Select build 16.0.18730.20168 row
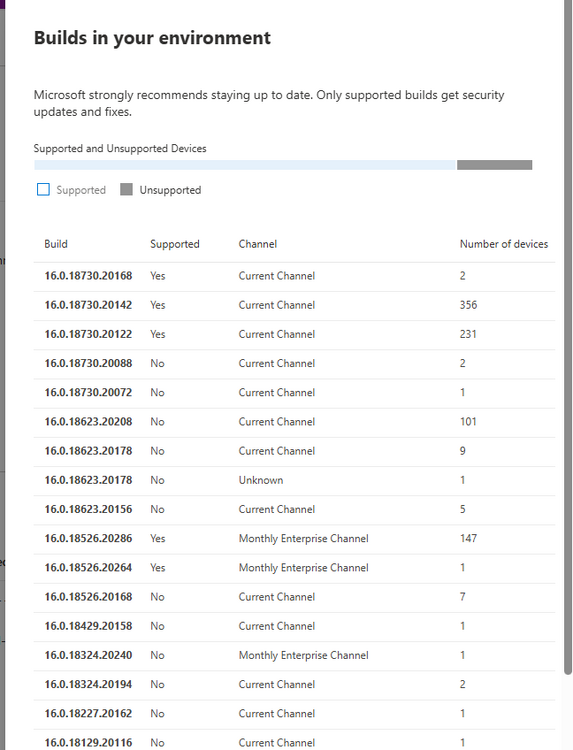The width and height of the screenshot is (573, 750). (x=294, y=276)
